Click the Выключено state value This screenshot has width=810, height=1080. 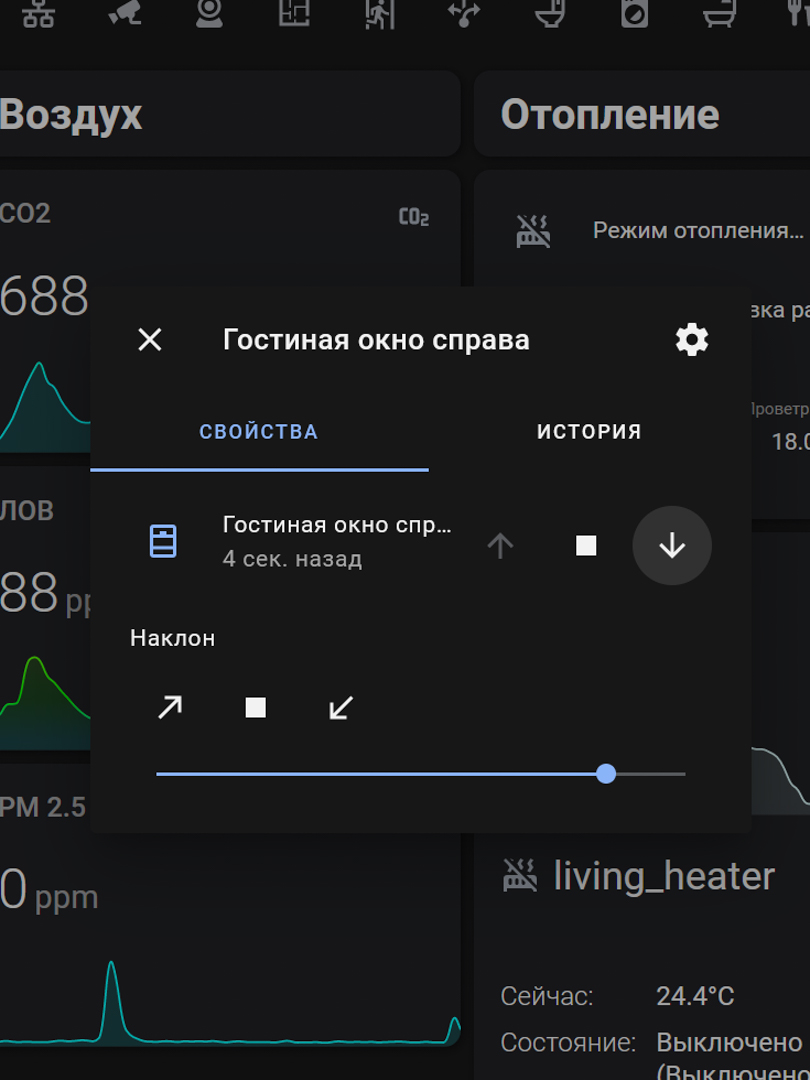click(x=729, y=1043)
